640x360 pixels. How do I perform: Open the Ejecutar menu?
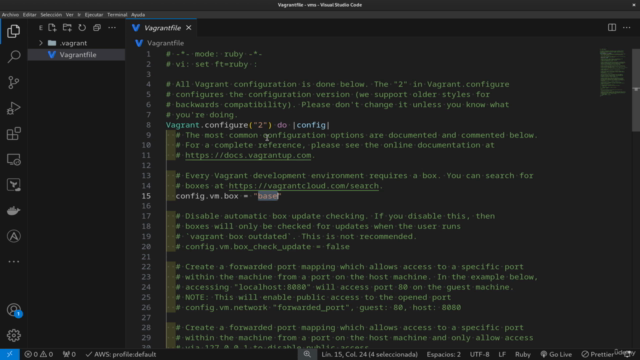94,15
